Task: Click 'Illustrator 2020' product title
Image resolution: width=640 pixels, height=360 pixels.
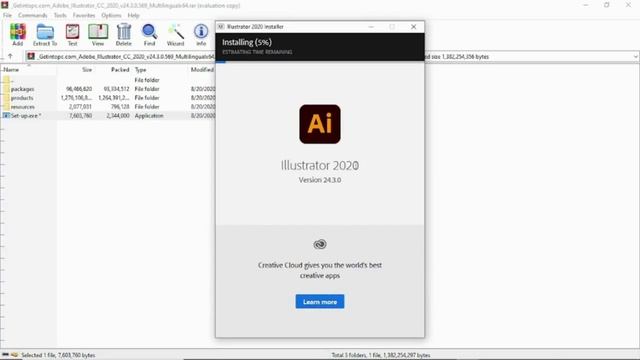Action: (x=320, y=165)
